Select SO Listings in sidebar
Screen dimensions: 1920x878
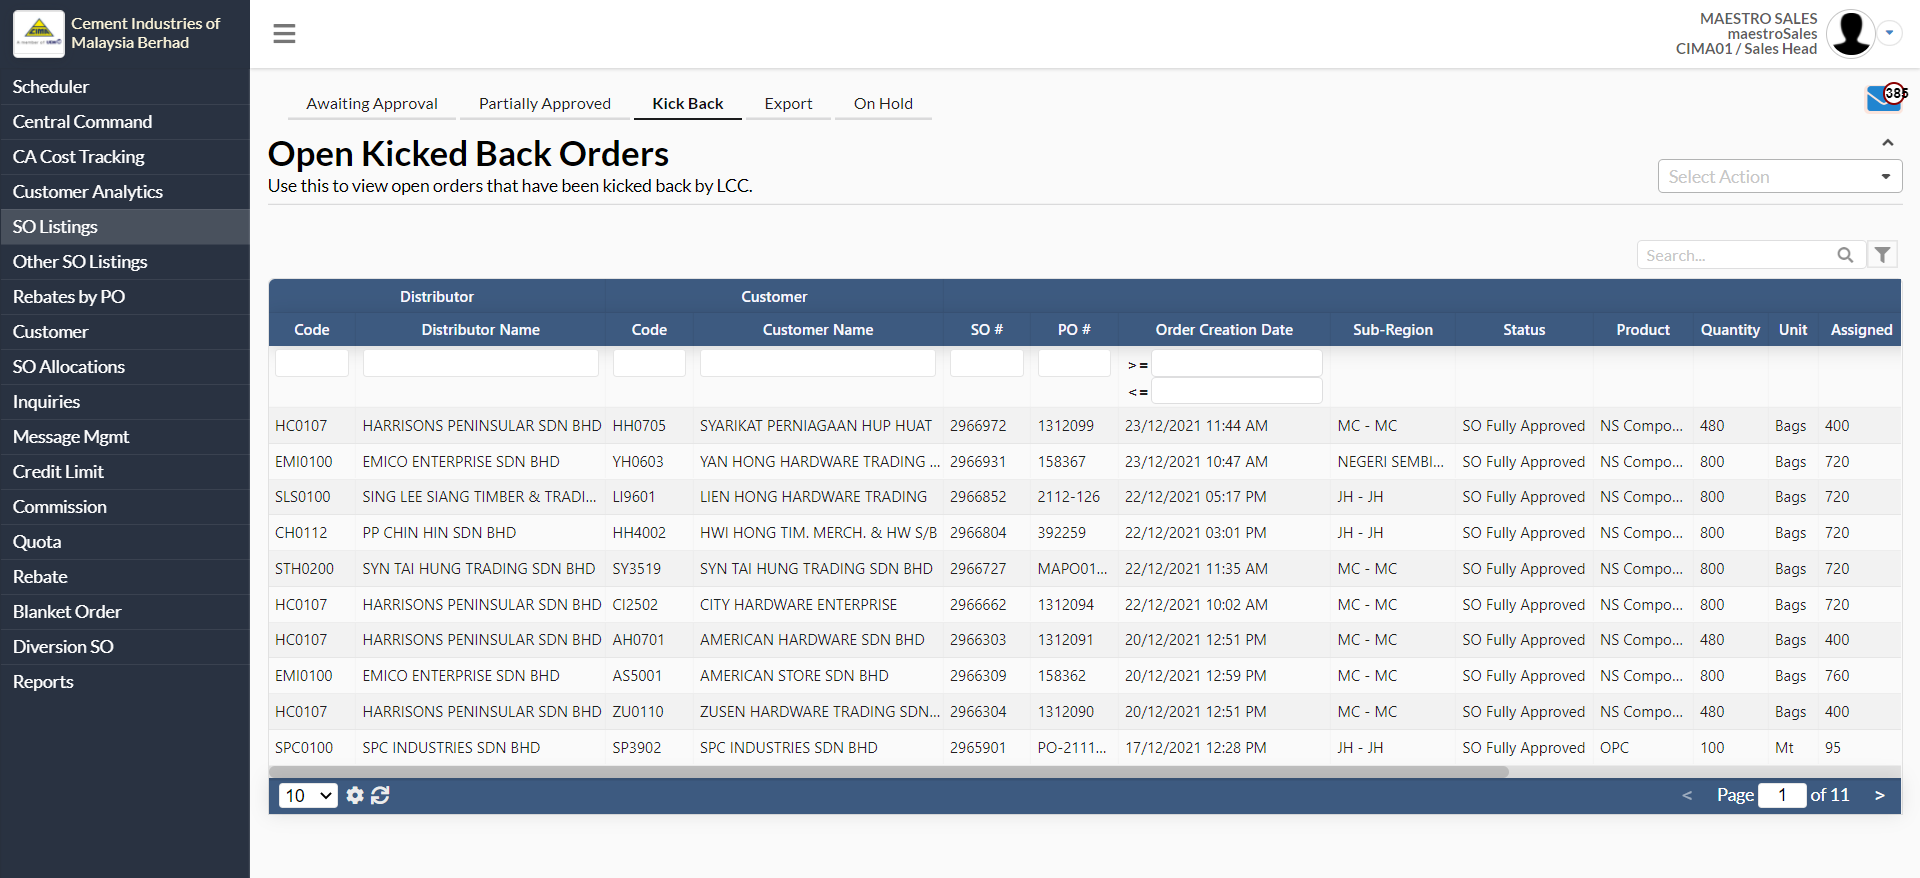125,227
